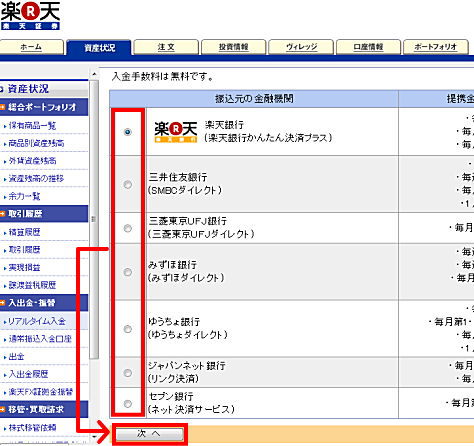The image size is (474, 446).
Task: Click the セブン銀行 (ネット決済サービス) label
Action: [192, 403]
